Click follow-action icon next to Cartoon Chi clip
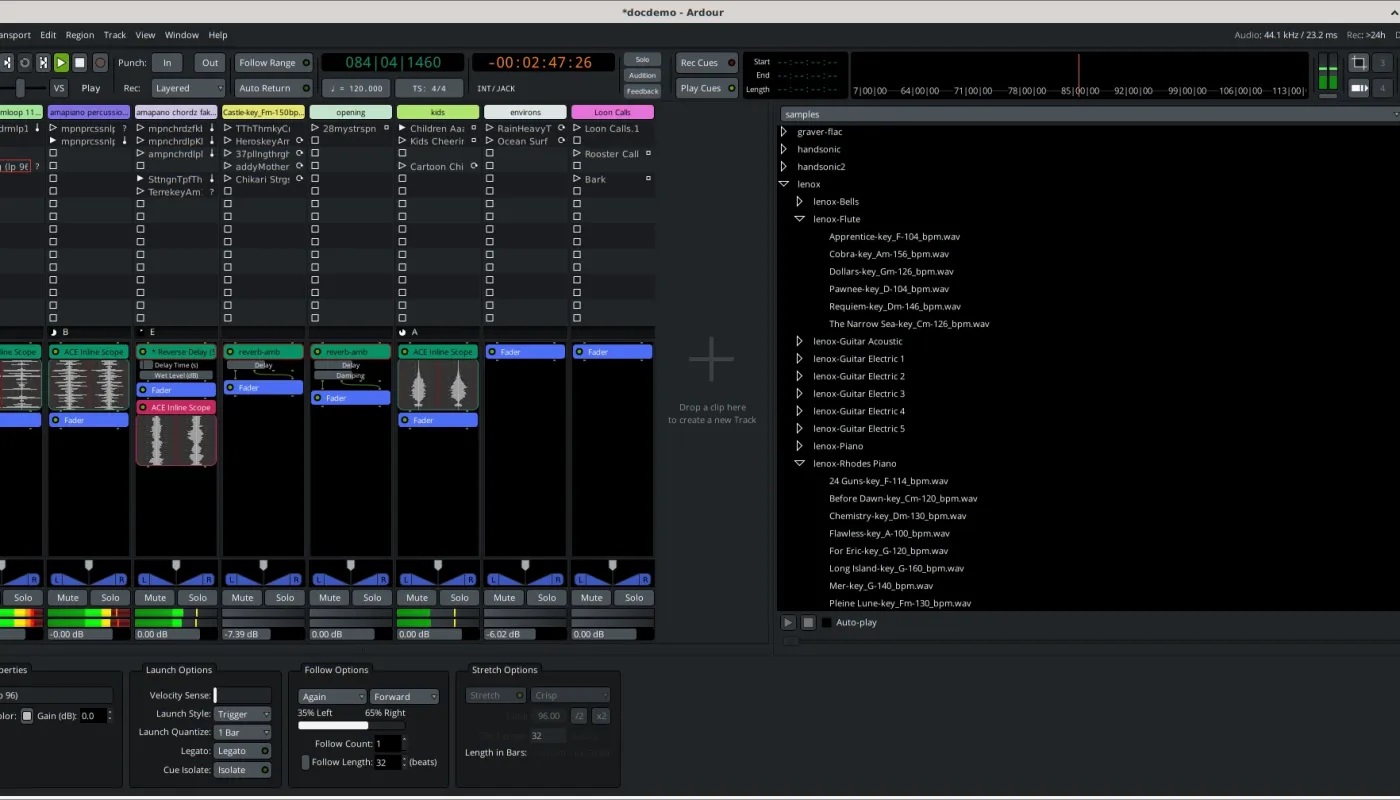The image size is (1400, 800). [x=474, y=167]
